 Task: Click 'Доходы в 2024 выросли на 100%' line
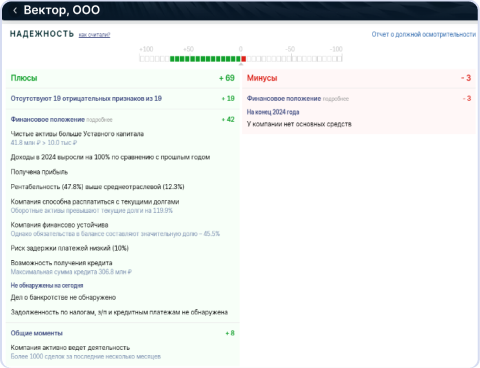coord(110,157)
